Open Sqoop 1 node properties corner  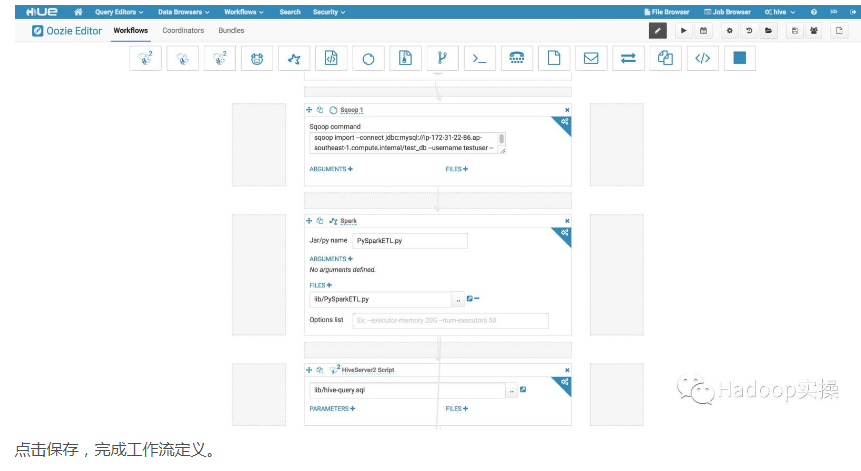(564, 123)
